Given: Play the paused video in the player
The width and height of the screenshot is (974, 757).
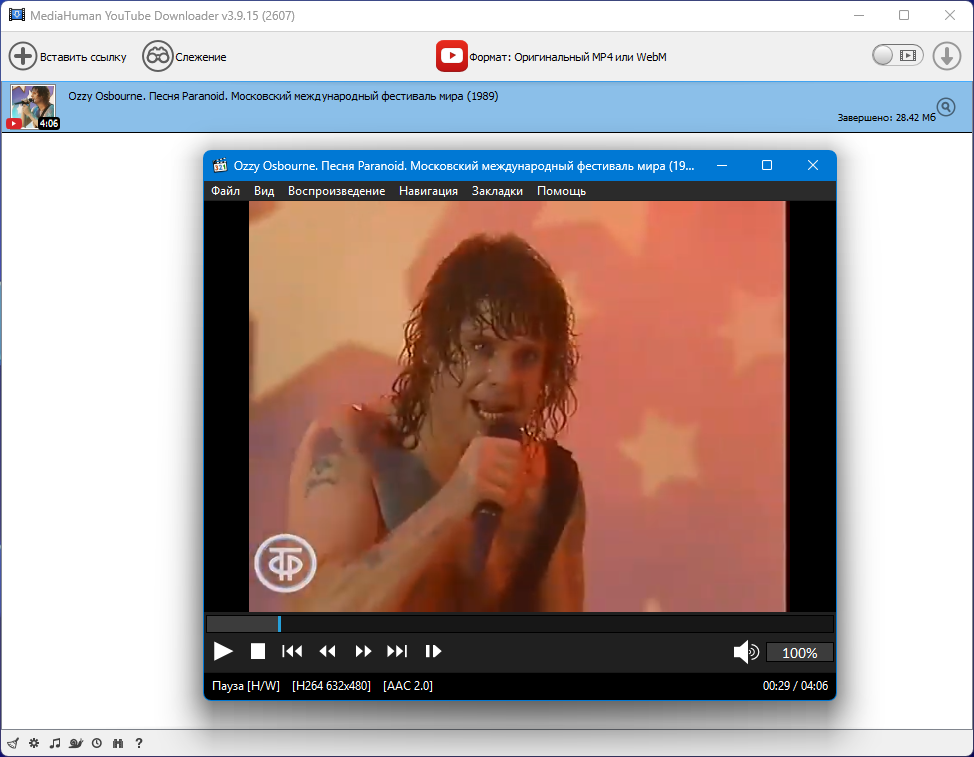Looking at the screenshot, I should coord(223,651).
